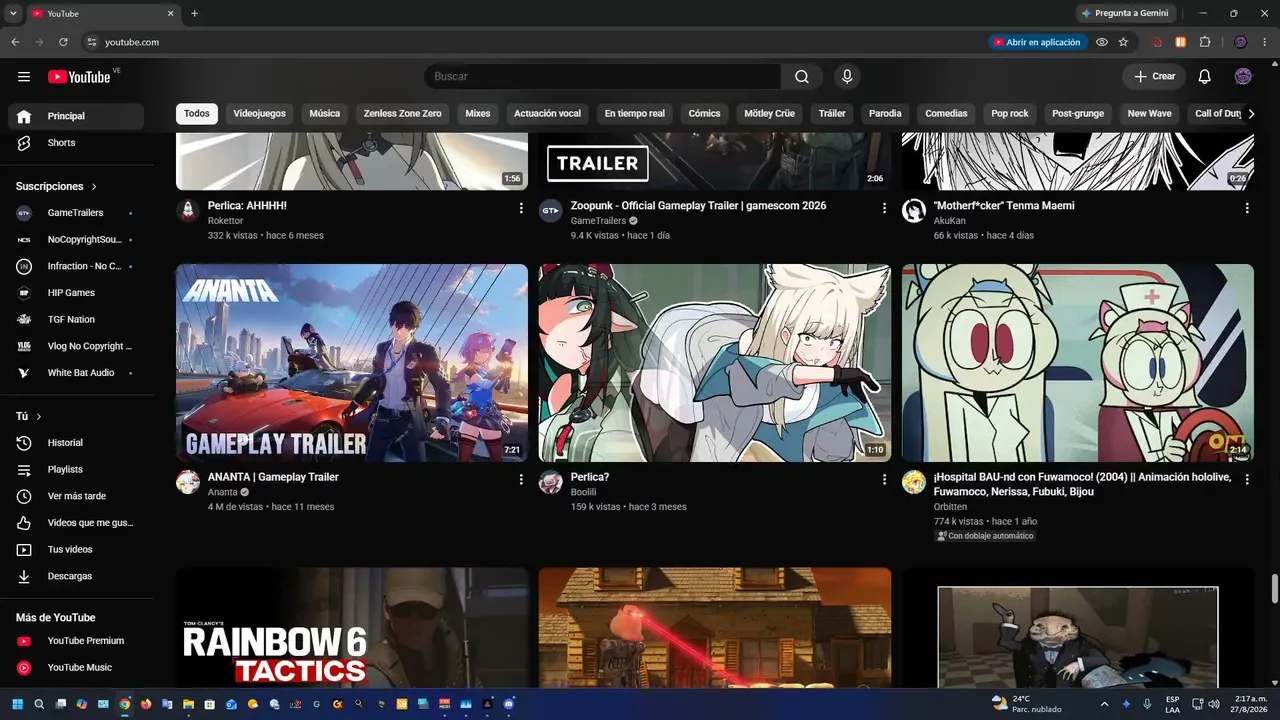Filter by the Actuación vocal chip
This screenshot has width=1280, height=720.
pos(548,114)
